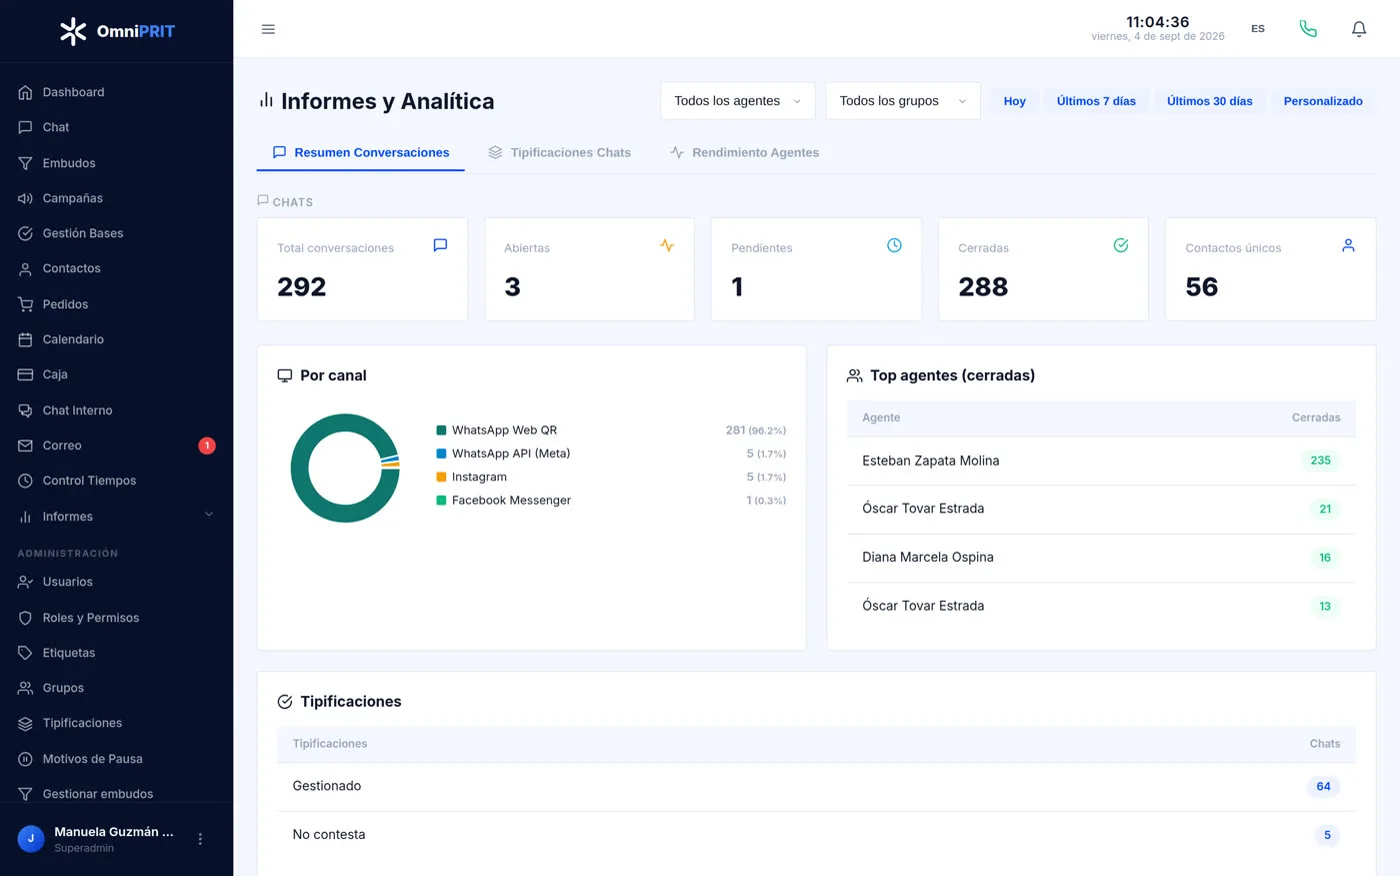This screenshot has height=876, width=1400.
Task: Change the ES language selector
Action: [x=1258, y=29]
